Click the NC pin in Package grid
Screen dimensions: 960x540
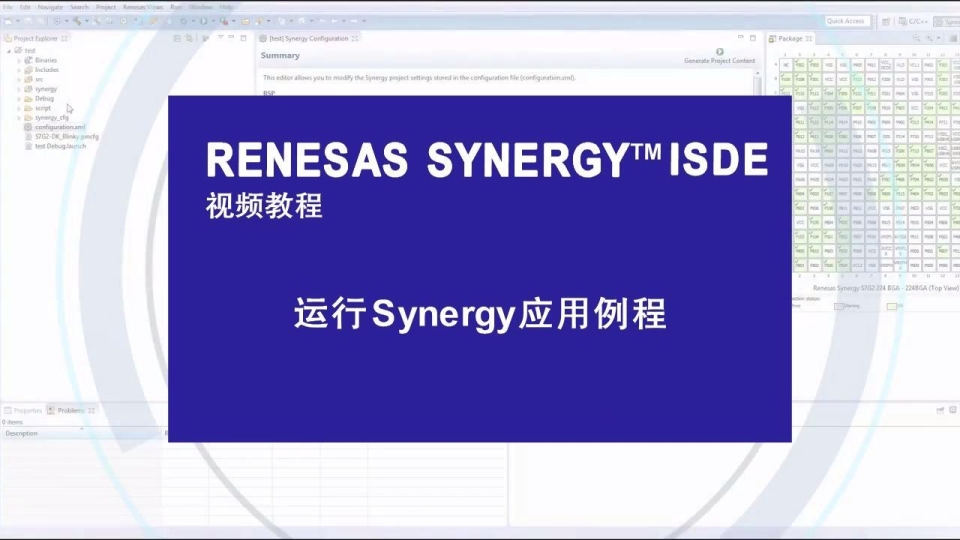[x=786, y=65]
